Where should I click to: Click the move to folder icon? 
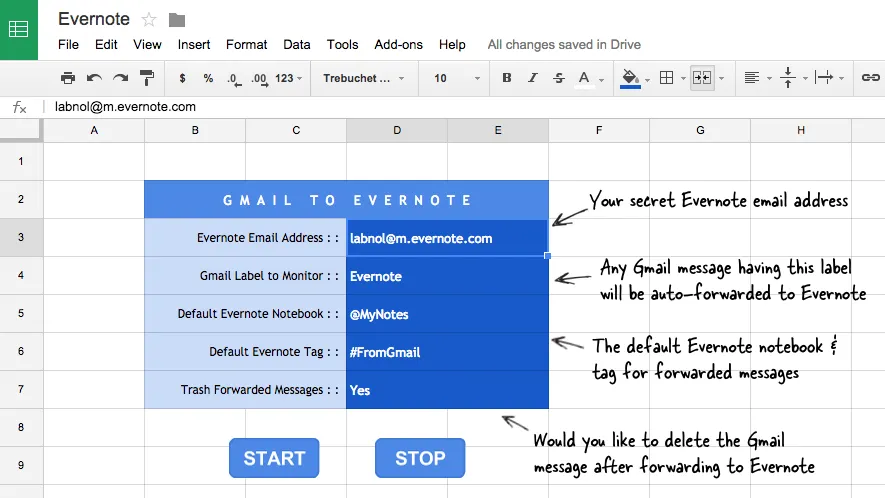pyautogui.click(x=177, y=20)
